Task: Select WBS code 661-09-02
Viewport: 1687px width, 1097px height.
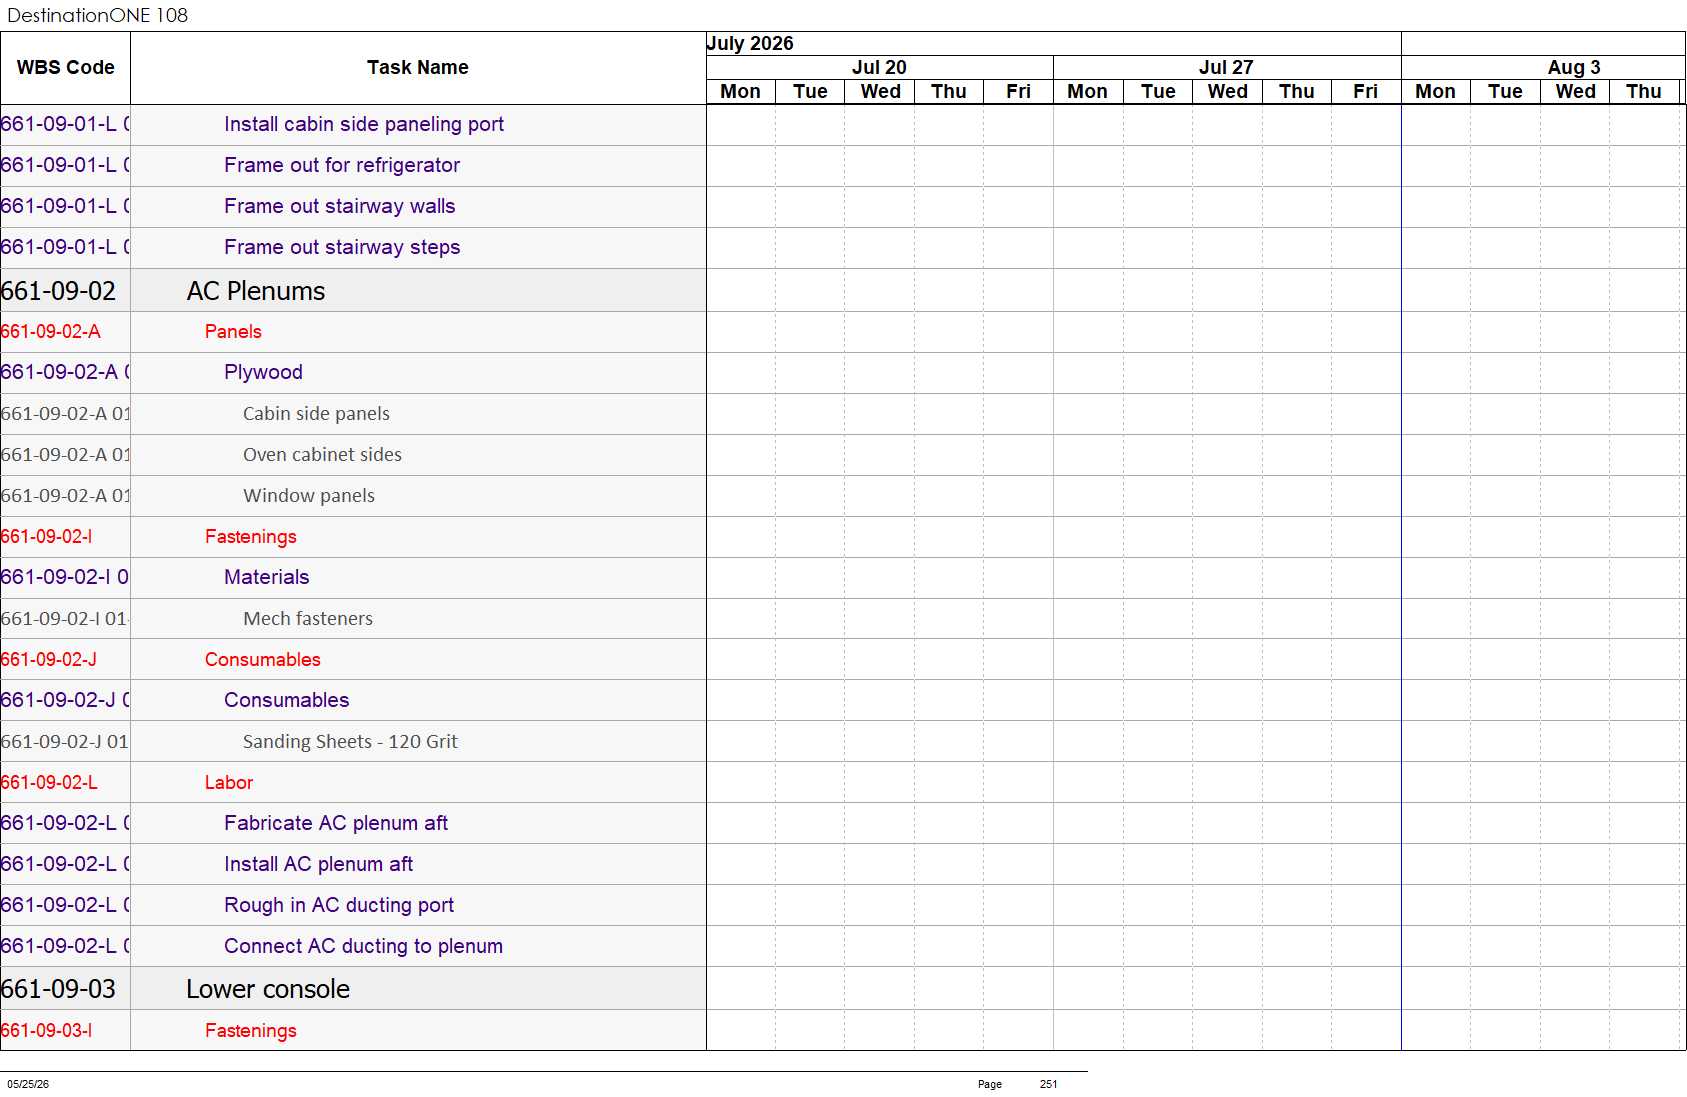Action: (58, 291)
